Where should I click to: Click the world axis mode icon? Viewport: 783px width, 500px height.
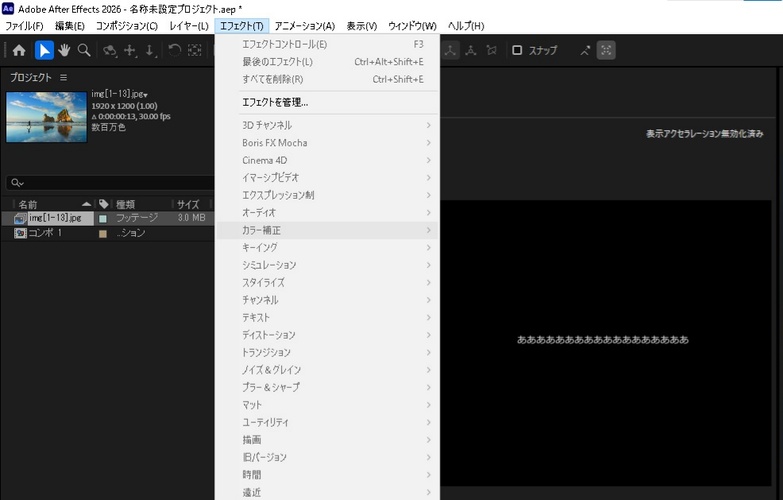[471, 50]
